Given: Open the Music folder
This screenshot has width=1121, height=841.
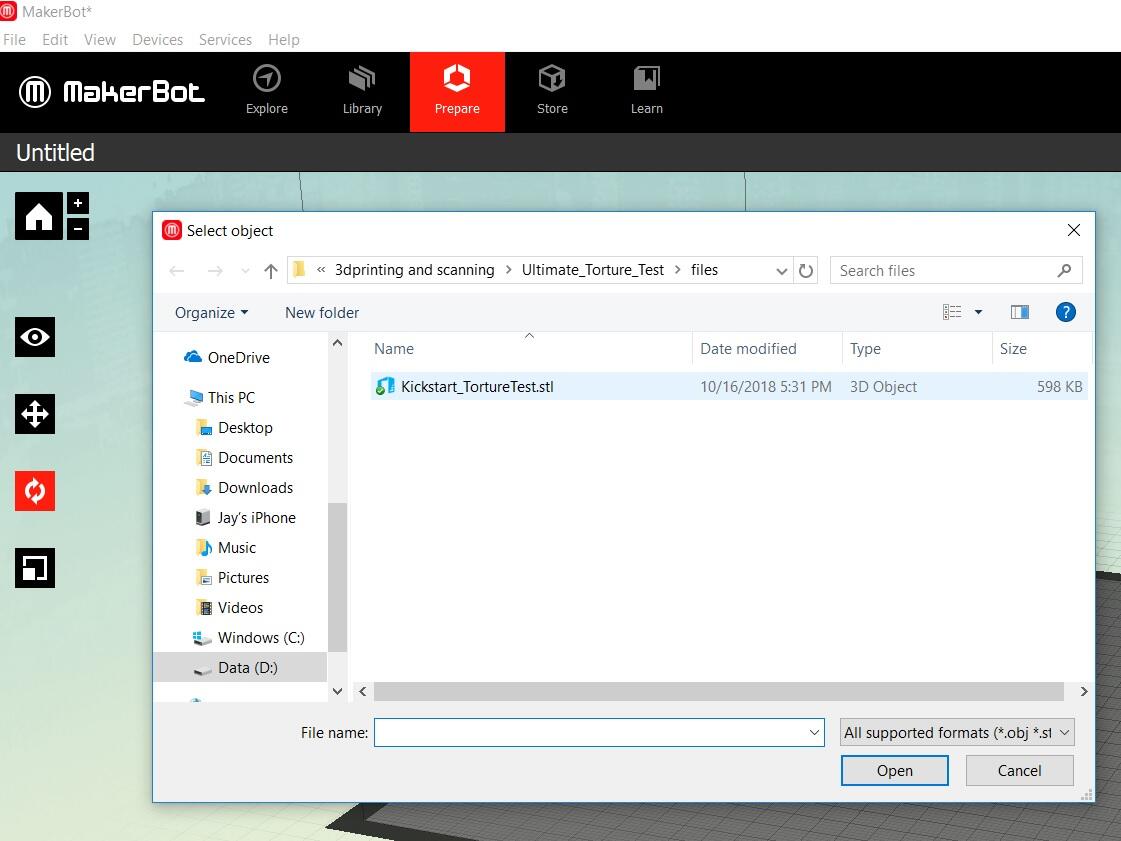Looking at the screenshot, I should pos(226,548).
